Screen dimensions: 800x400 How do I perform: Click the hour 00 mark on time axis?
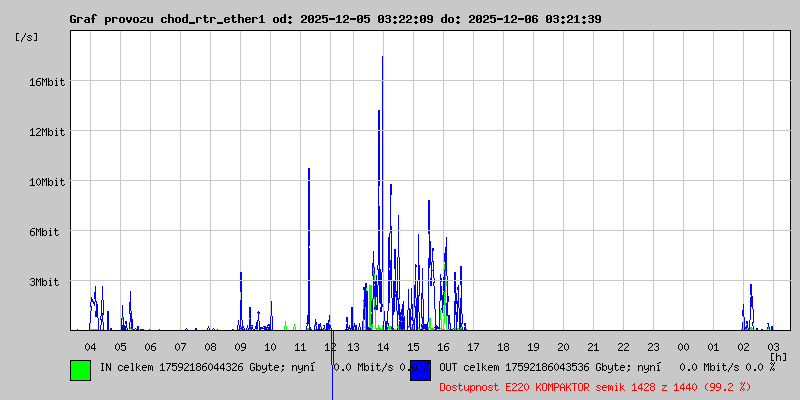[x=683, y=346]
